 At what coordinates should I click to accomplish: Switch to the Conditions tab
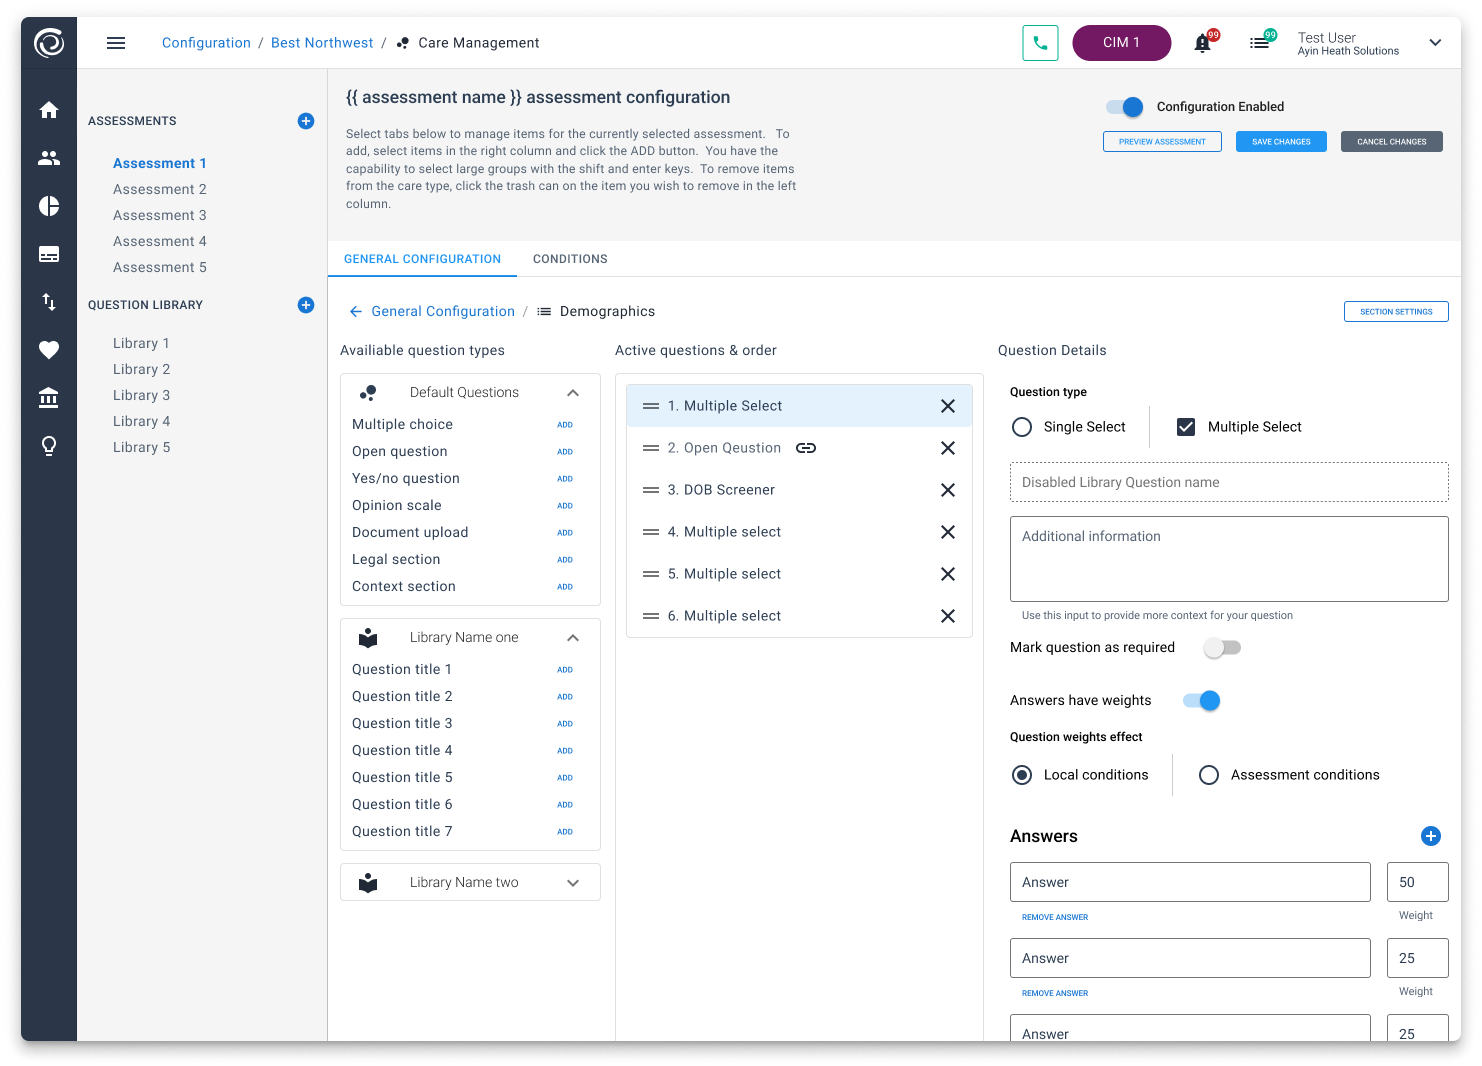click(570, 259)
